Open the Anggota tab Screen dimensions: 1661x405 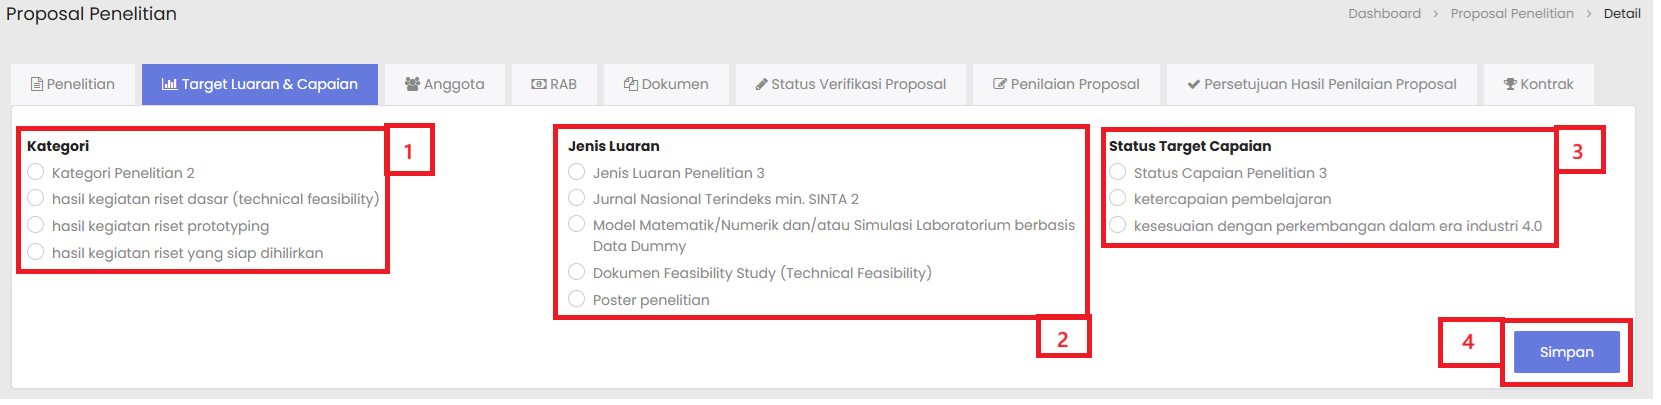tap(444, 84)
